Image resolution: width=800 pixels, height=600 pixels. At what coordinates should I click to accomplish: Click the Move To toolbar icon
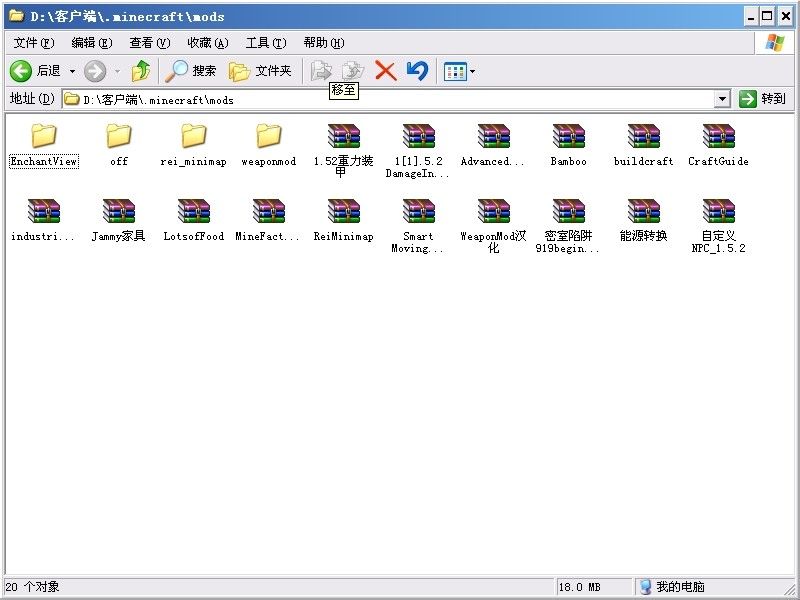pos(321,71)
